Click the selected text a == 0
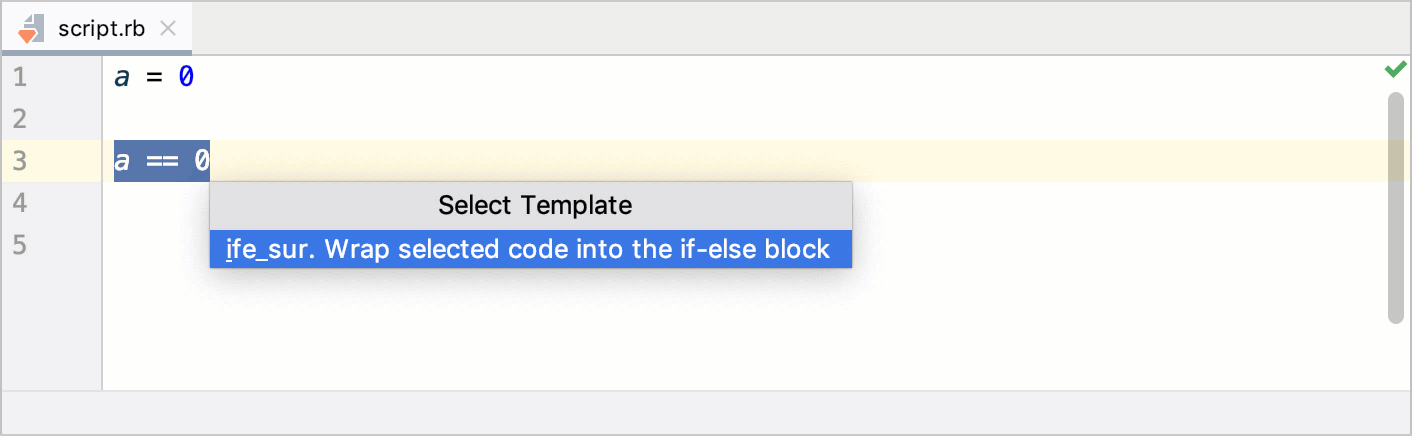 pyautogui.click(x=161, y=161)
